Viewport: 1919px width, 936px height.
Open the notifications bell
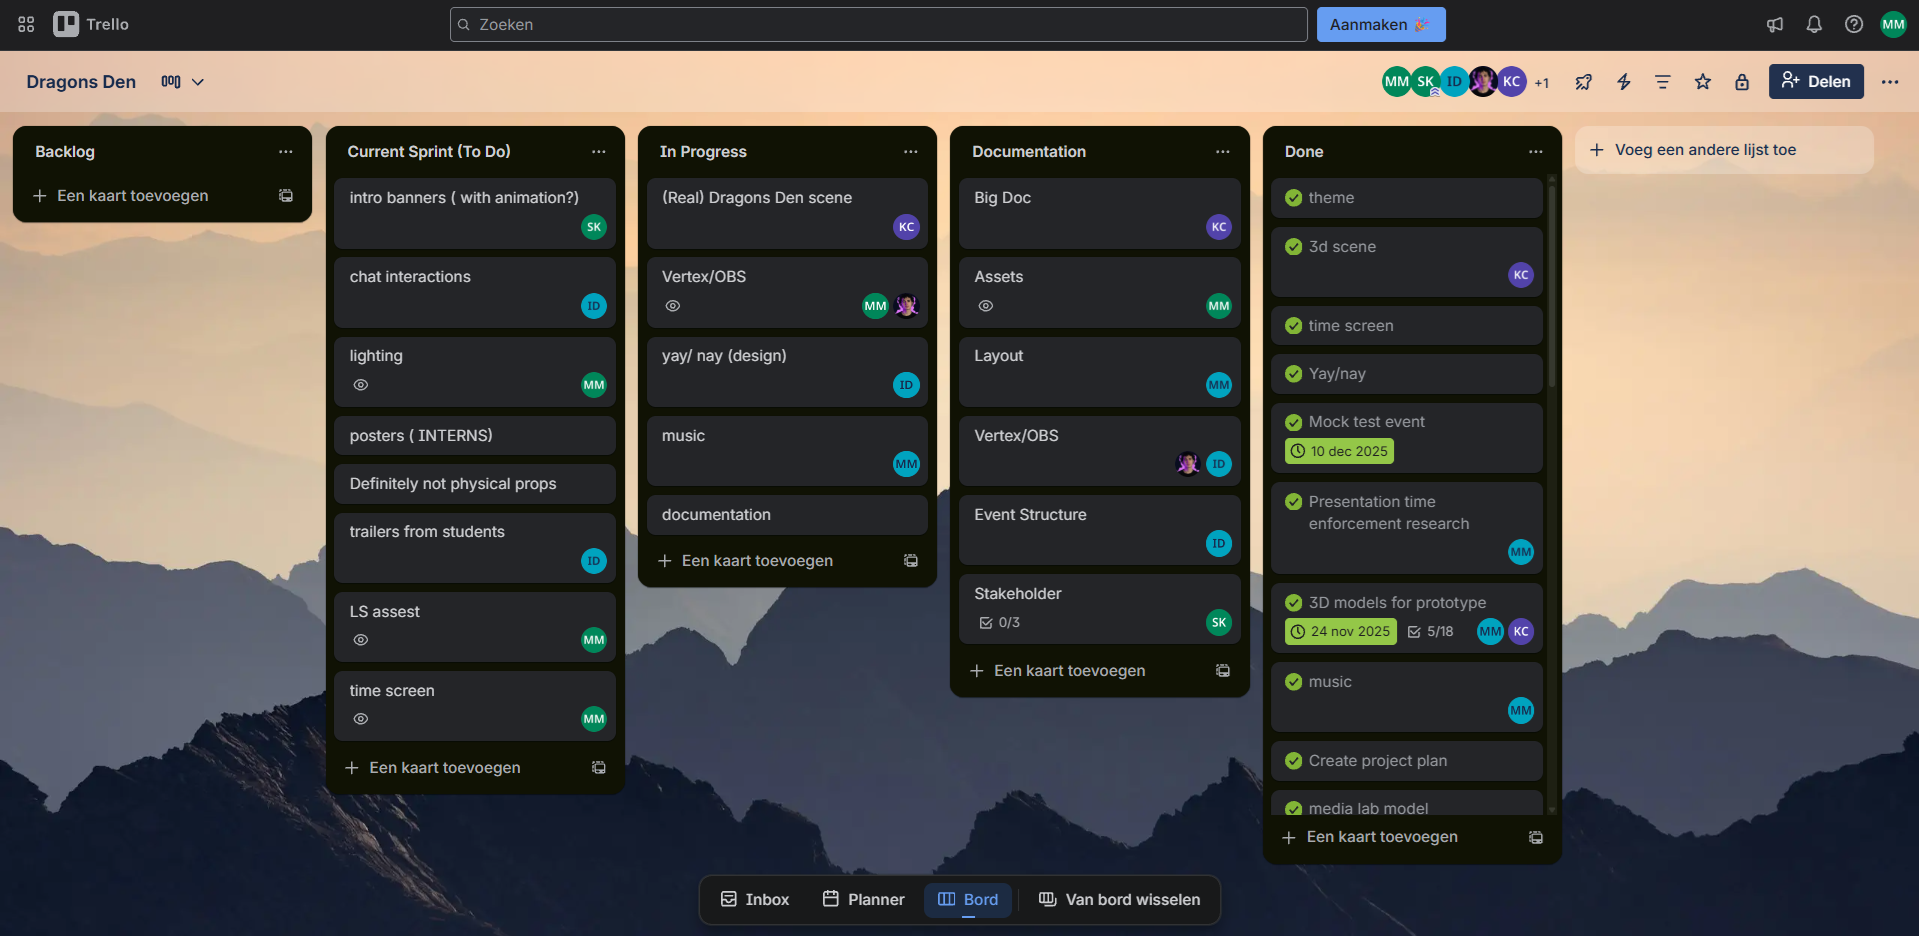(1814, 24)
